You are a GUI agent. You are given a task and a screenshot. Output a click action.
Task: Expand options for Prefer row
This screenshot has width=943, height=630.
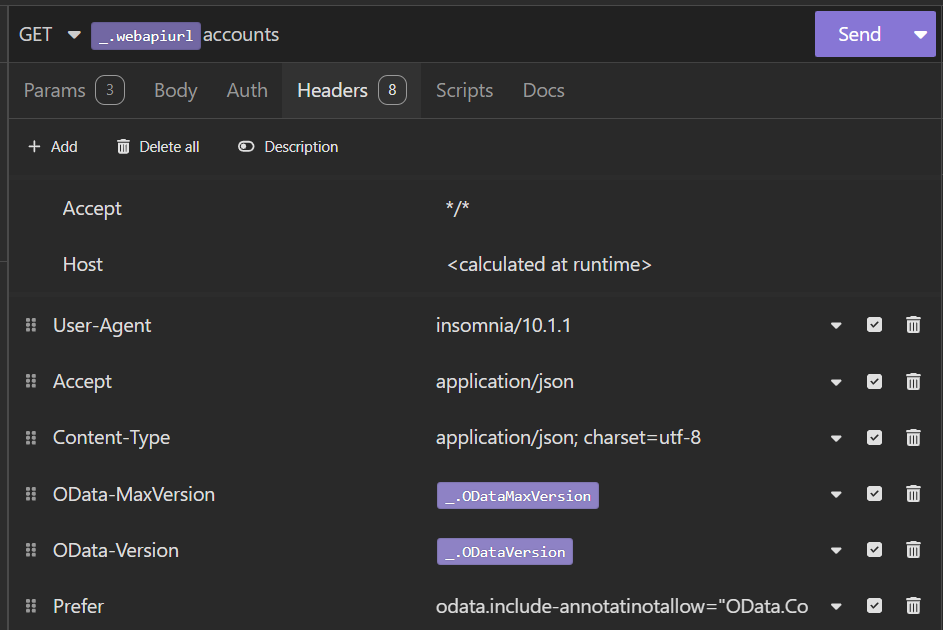pos(836,607)
